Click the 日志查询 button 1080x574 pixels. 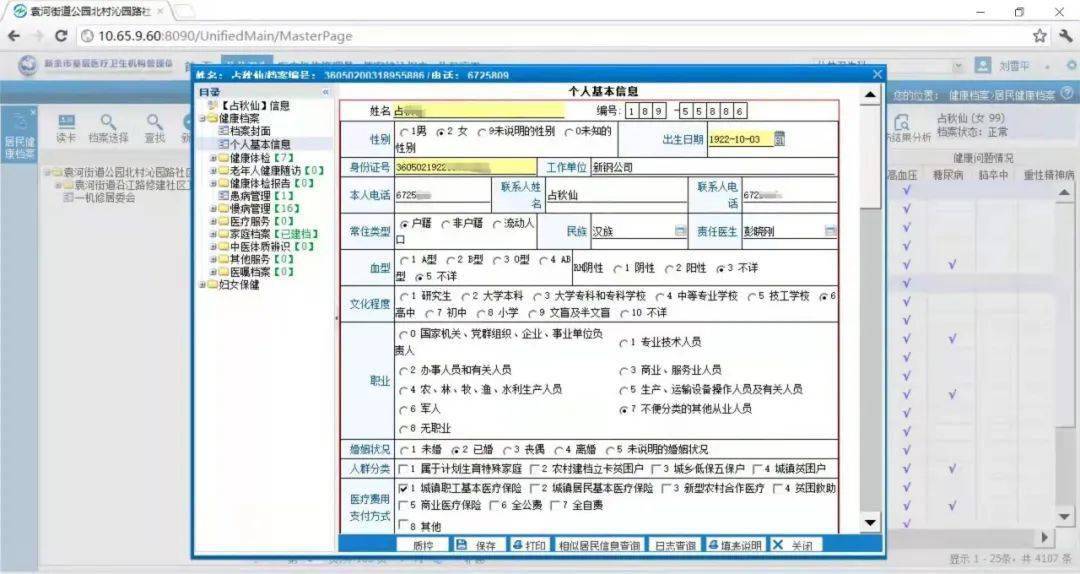pos(675,545)
